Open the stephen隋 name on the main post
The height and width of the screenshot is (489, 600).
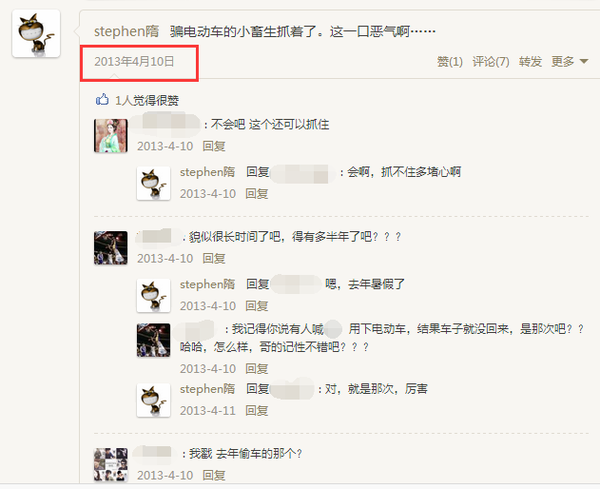(x=126, y=31)
